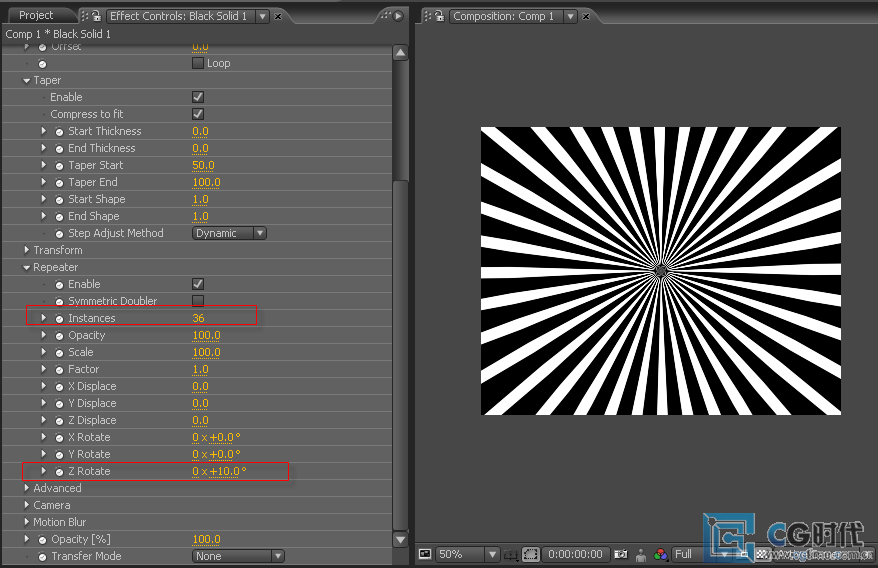Click the Effect Controls scrollbar down arrow
878x568 pixels.
click(400, 540)
